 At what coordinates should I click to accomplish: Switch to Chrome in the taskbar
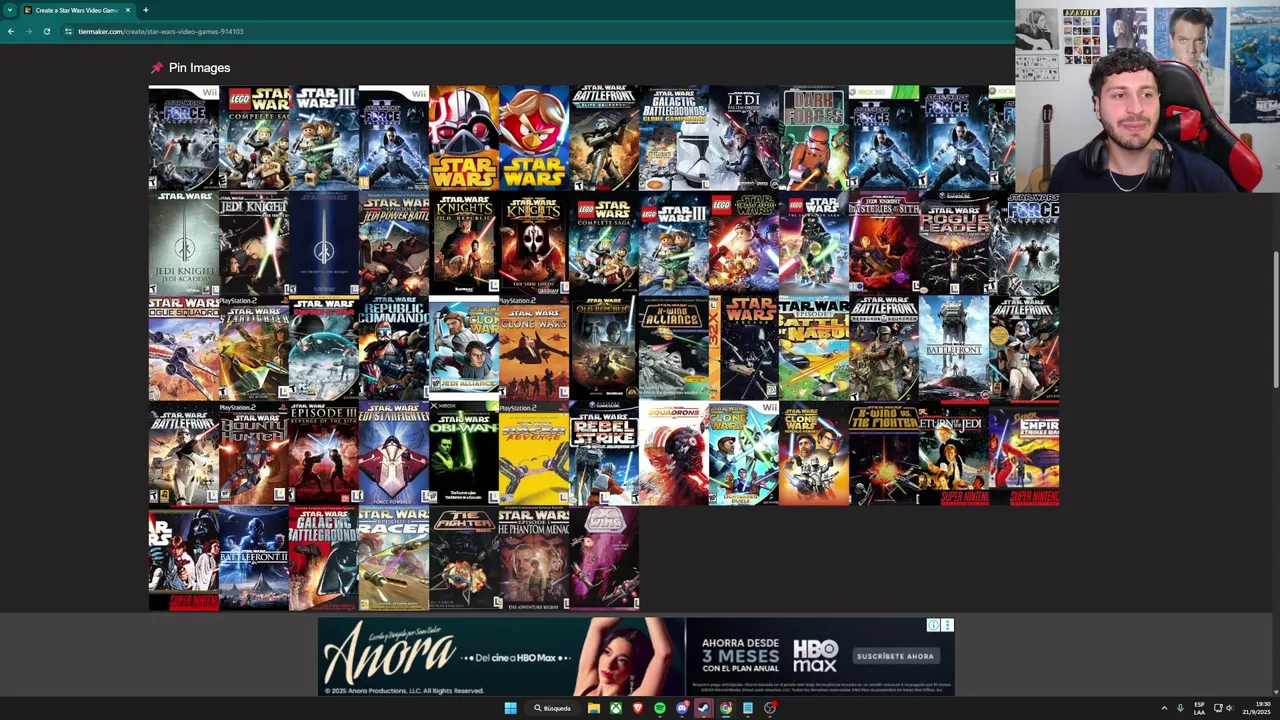(726, 708)
